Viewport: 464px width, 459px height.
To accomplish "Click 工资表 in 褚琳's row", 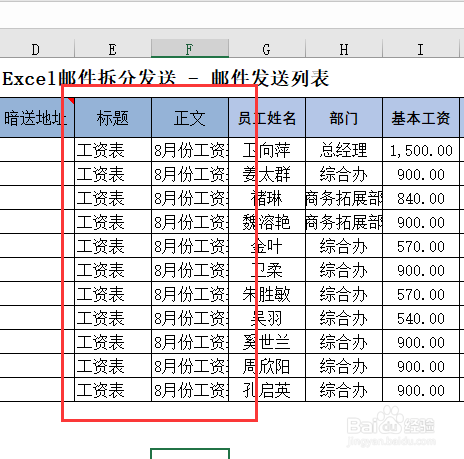I will (x=113, y=198).
